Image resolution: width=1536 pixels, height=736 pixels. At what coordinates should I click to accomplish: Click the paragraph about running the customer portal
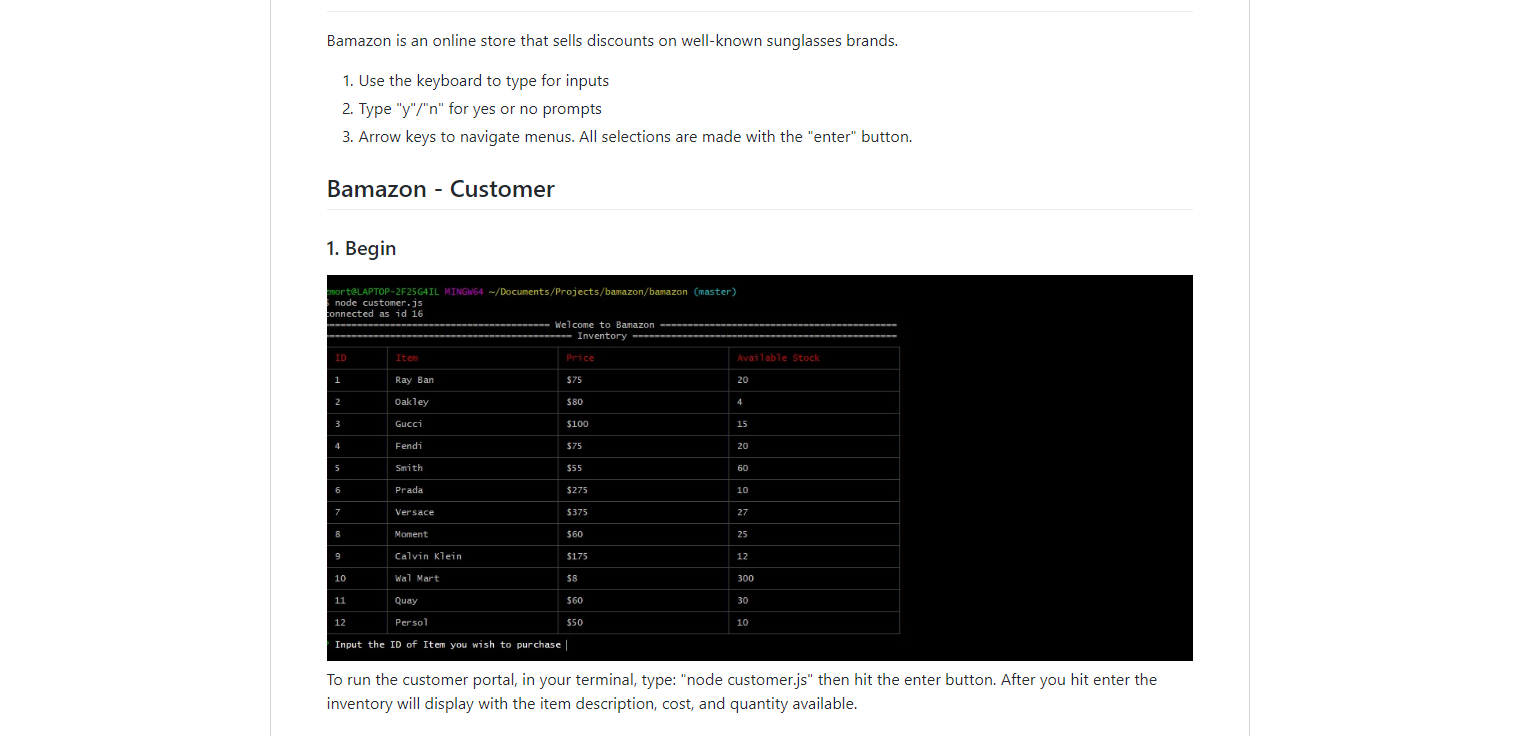click(x=741, y=691)
